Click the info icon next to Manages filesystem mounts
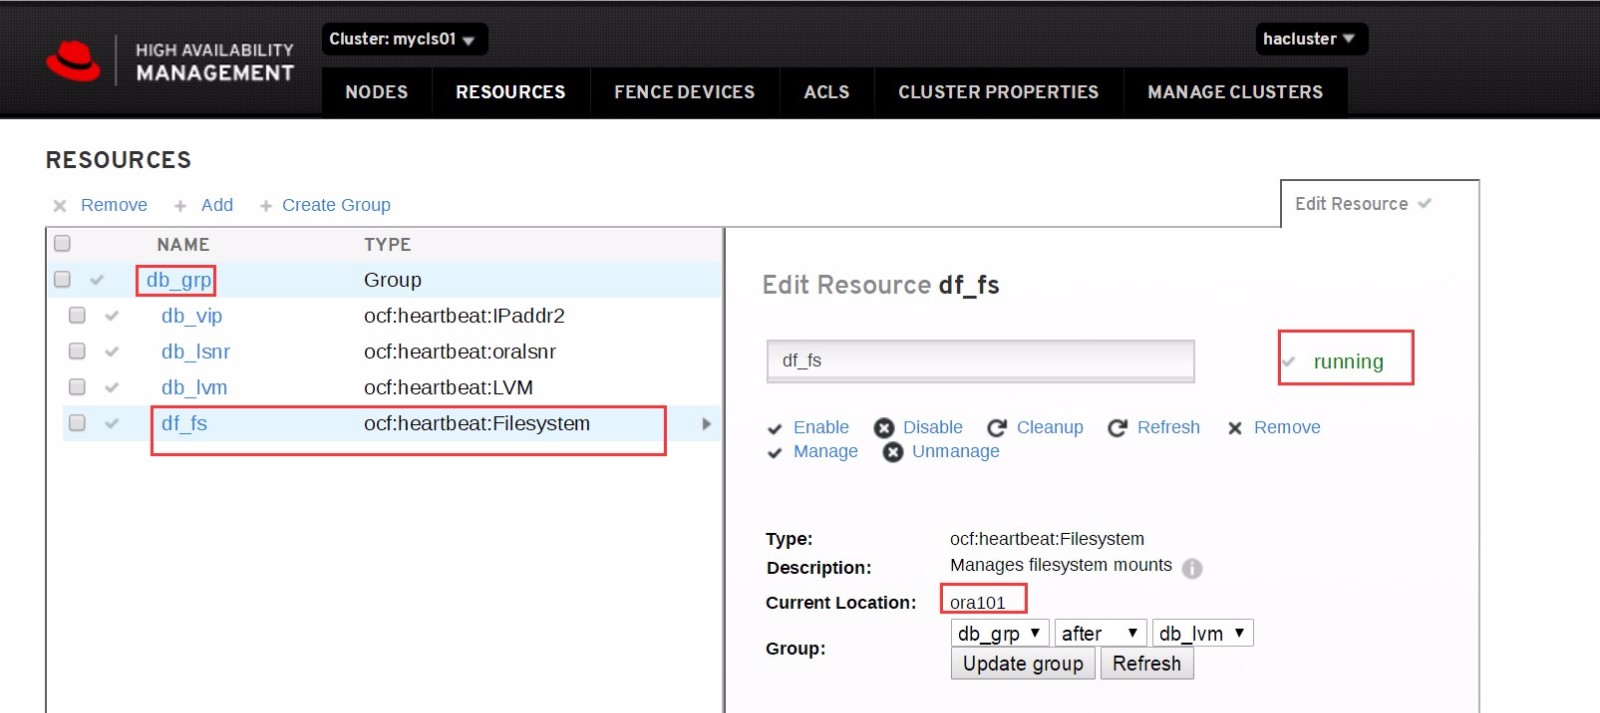 click(1192, 568)
